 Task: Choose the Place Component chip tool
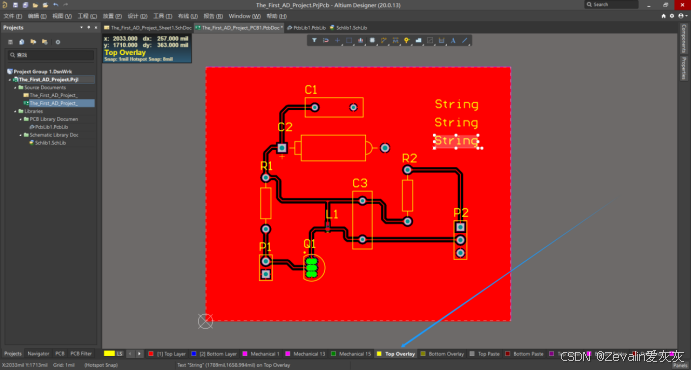pos(372,41)
